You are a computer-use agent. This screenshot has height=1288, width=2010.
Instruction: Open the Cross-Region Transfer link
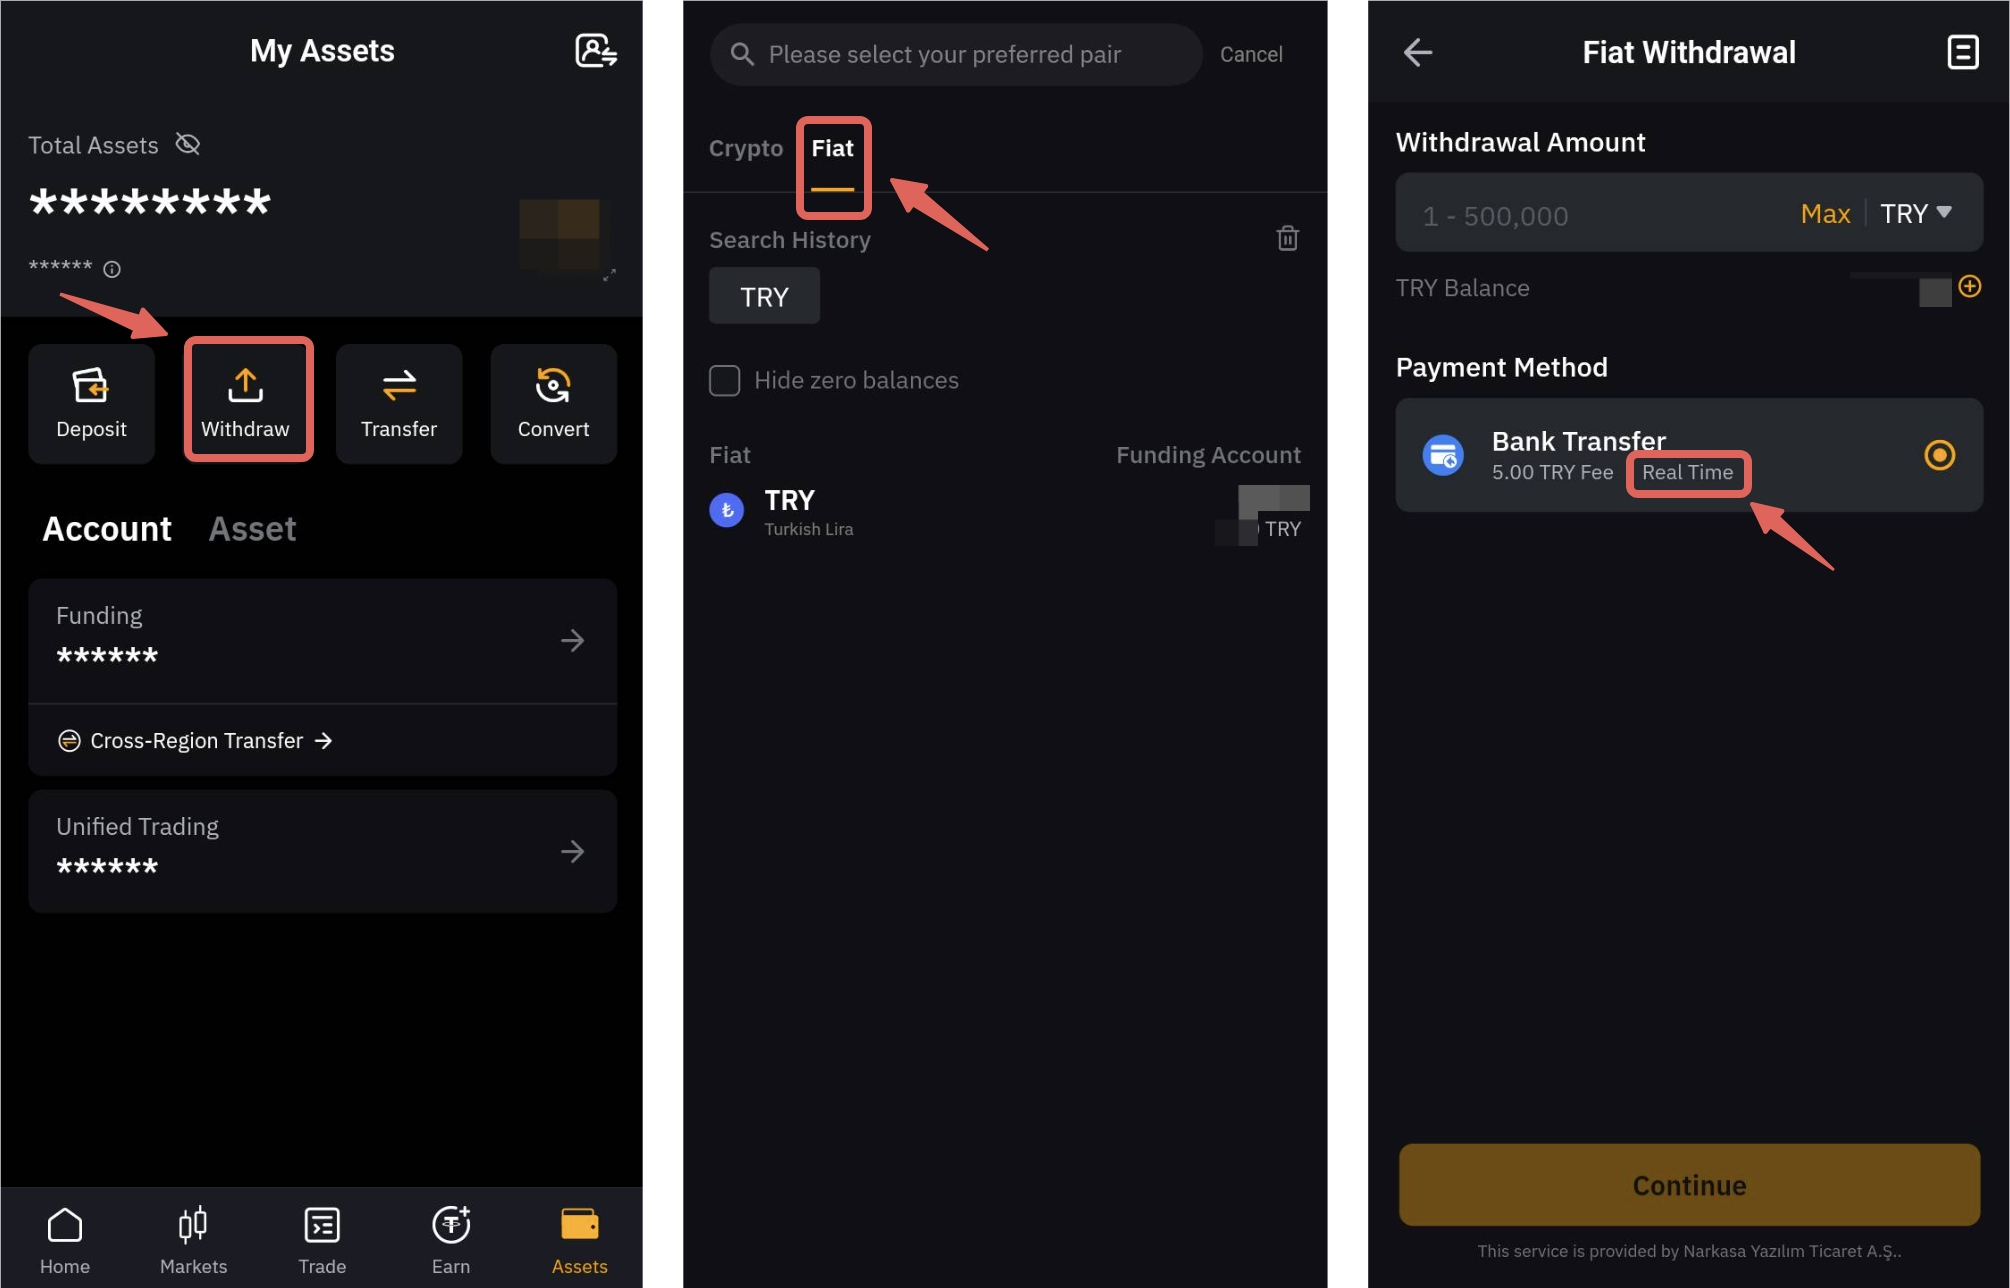pyautogui.click(x=195, y=741)
